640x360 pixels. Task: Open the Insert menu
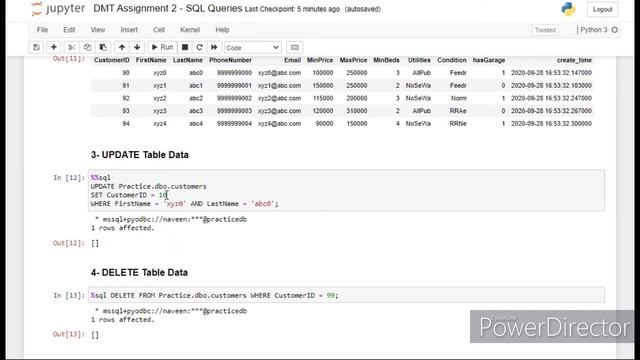129,30
